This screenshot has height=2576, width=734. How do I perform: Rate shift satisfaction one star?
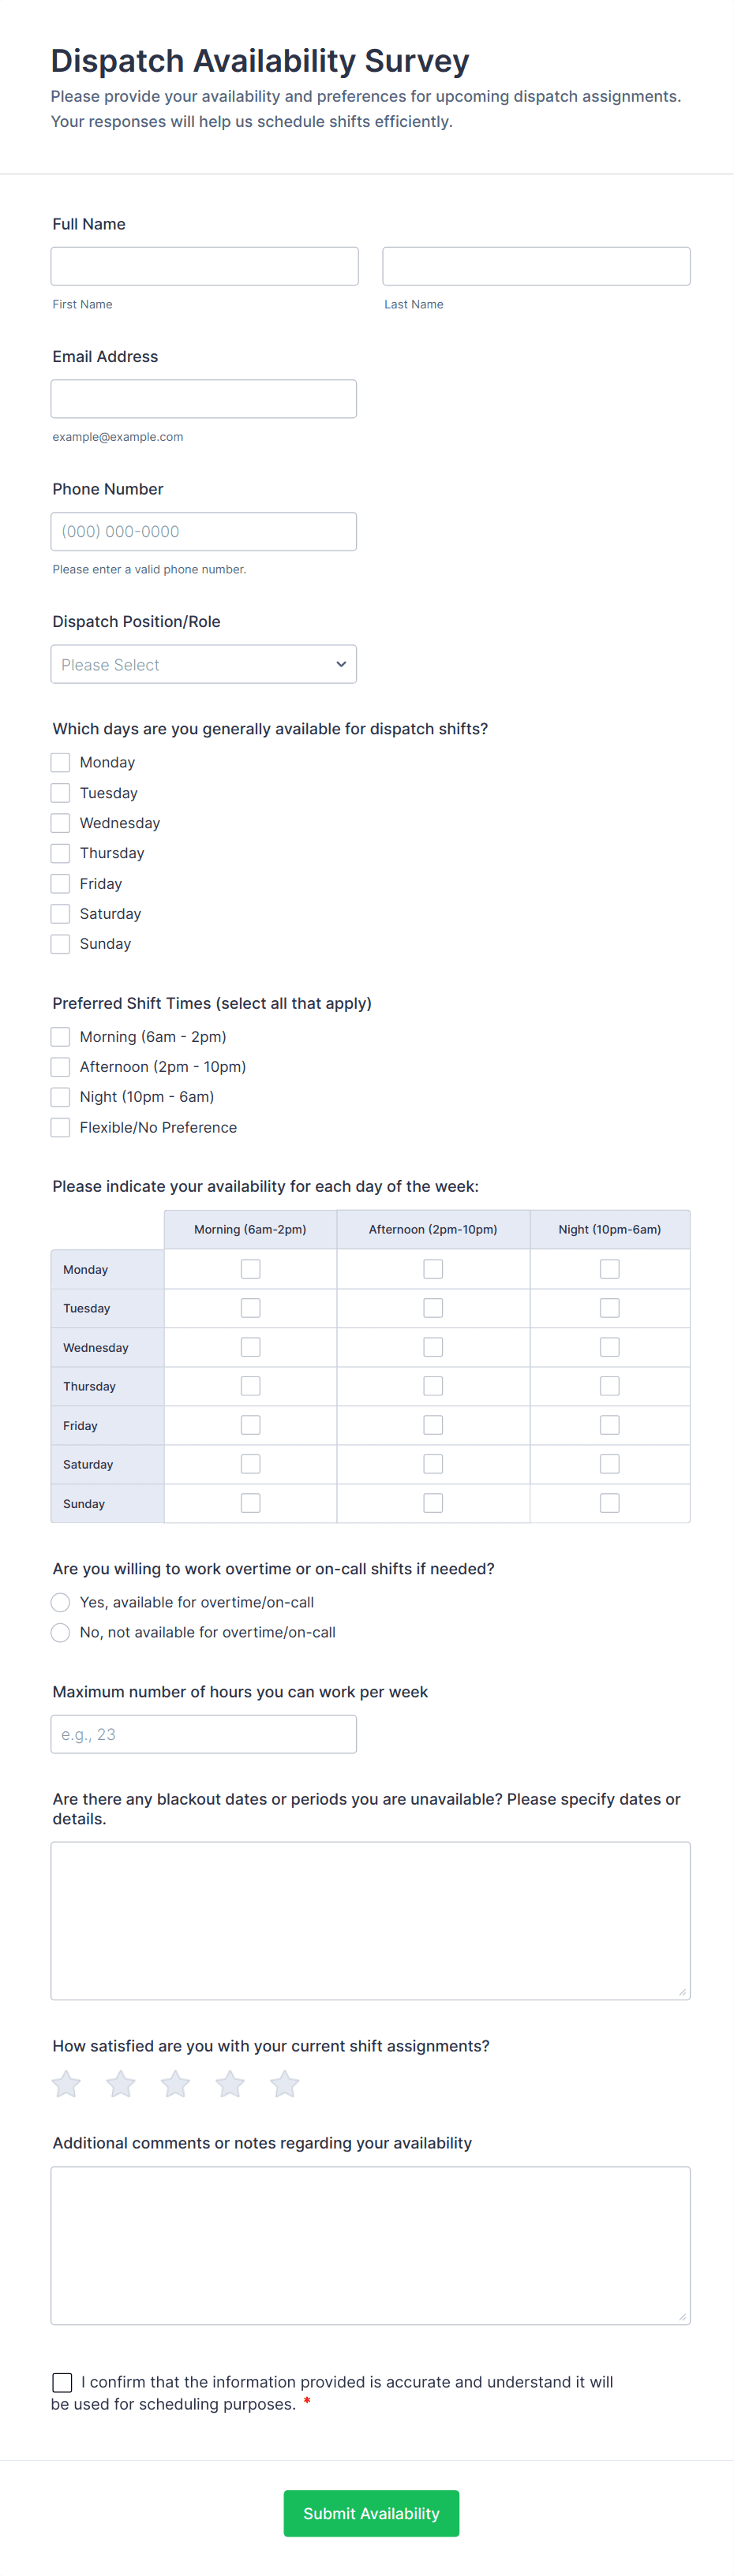(x=66, y=2084)
